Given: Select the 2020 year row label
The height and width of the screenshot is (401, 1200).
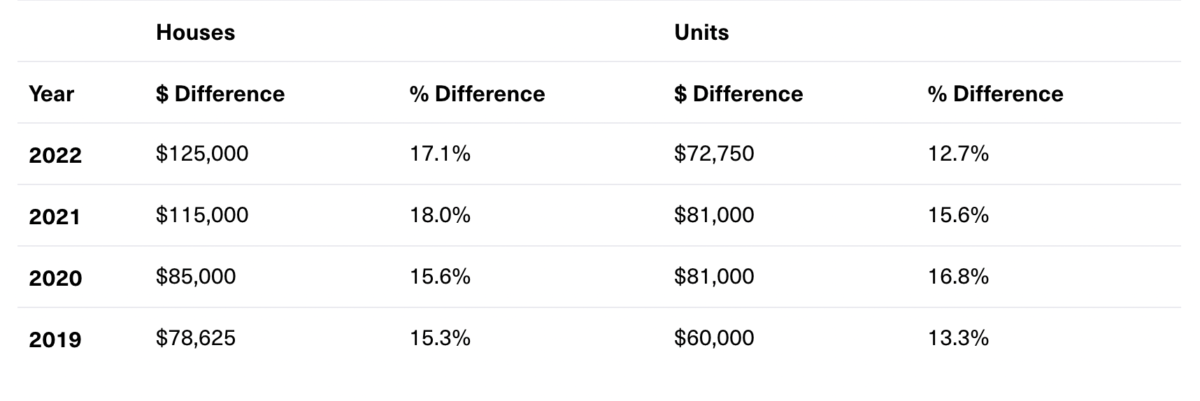Looking at the screenshot, I should 55,278.
